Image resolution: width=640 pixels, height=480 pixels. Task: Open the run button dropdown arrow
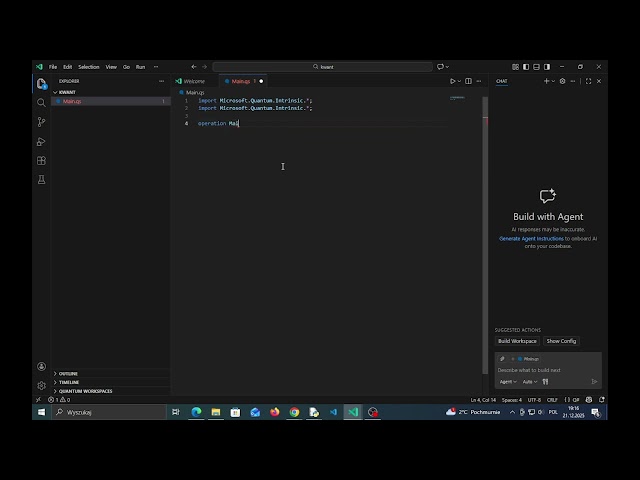tap(459, 81)
